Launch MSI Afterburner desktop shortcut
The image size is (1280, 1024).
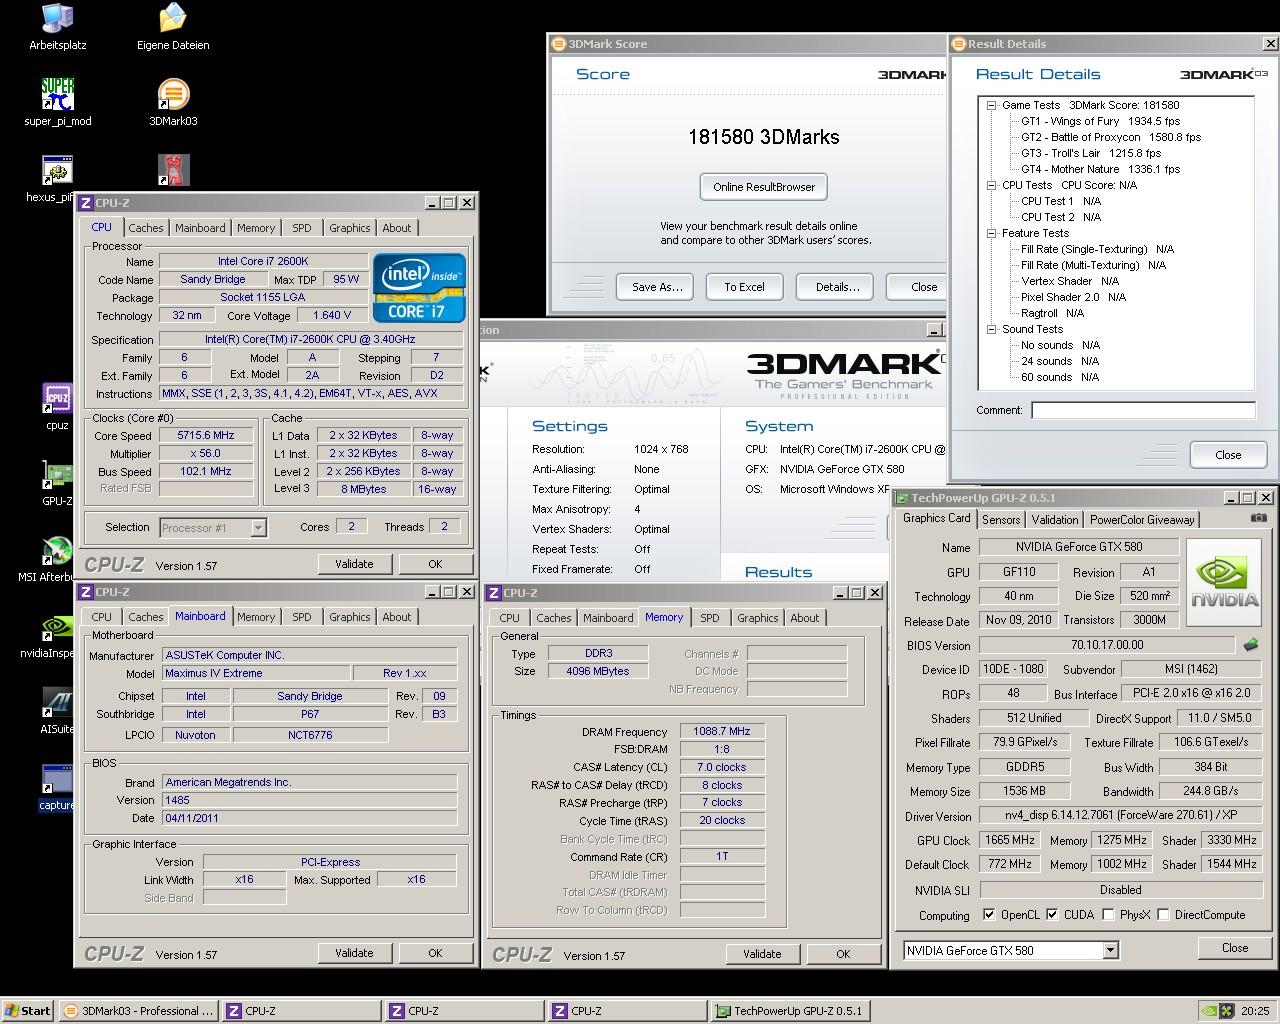coord(57,558)
